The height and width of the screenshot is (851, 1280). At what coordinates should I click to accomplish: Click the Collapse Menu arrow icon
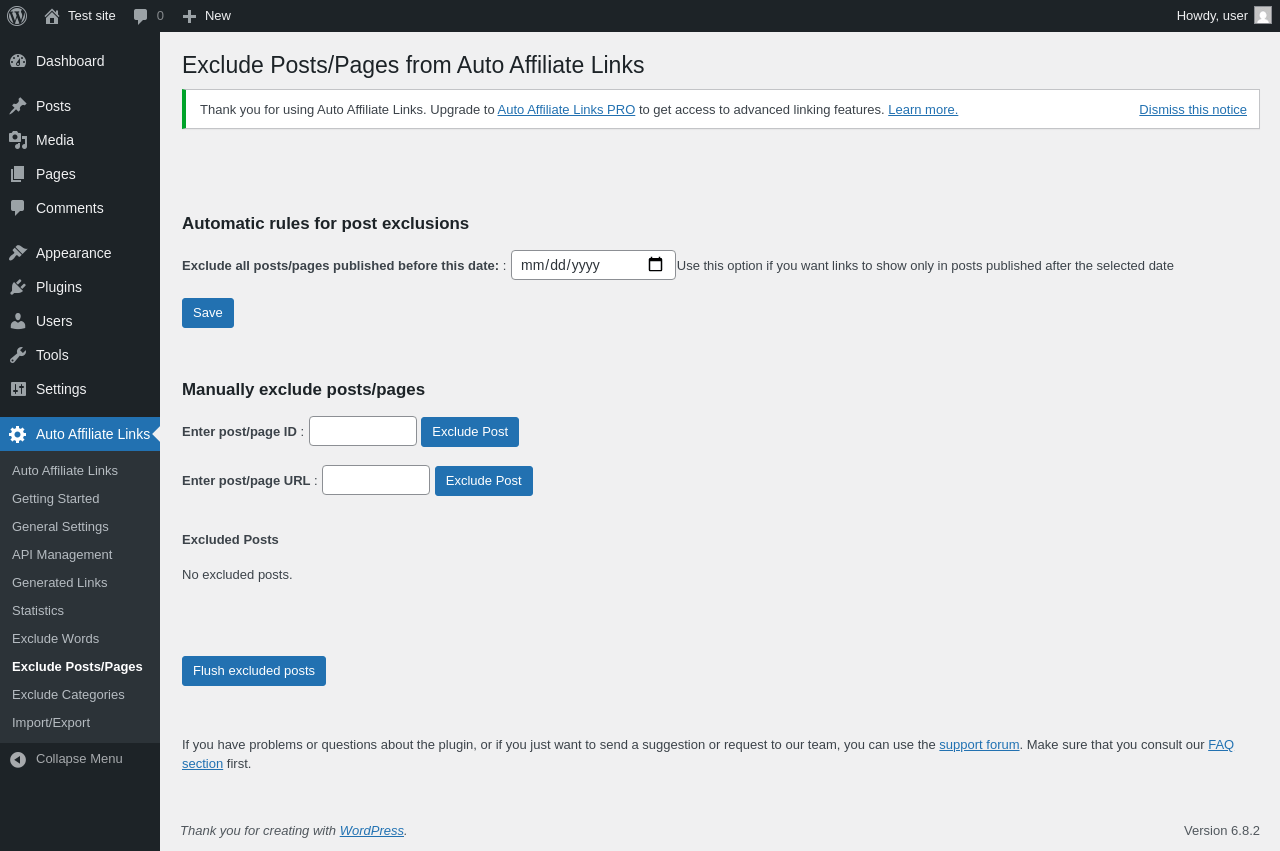point(18,760)
